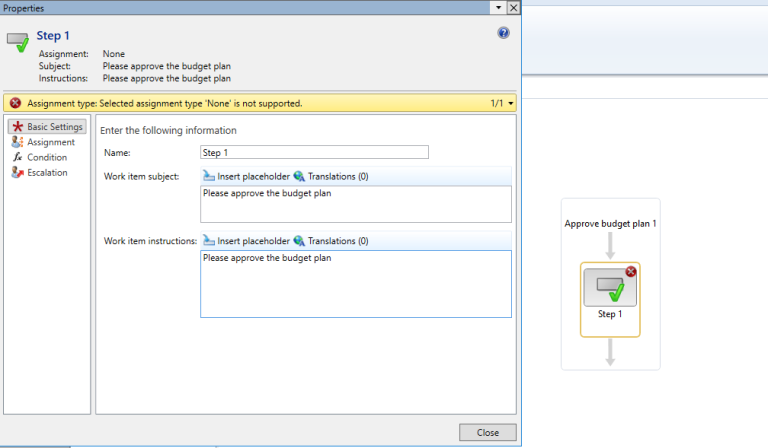Screen dimensions: 768x448
Task: Select the Basic Settings section
Action: (47, 127)
